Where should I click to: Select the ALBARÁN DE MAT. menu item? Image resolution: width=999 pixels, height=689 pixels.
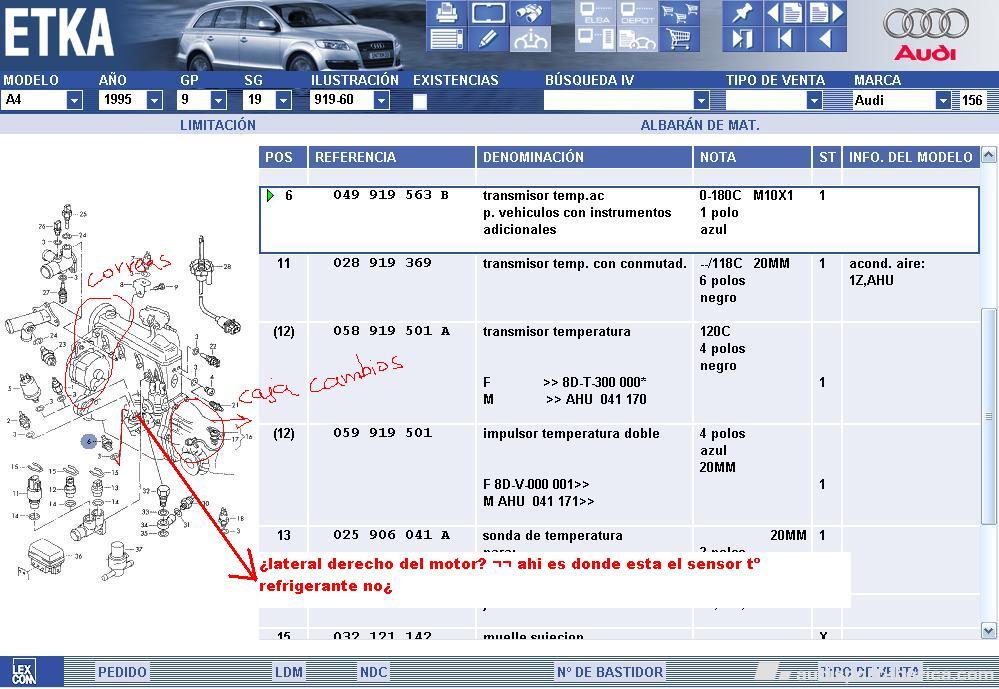(700, 125)
